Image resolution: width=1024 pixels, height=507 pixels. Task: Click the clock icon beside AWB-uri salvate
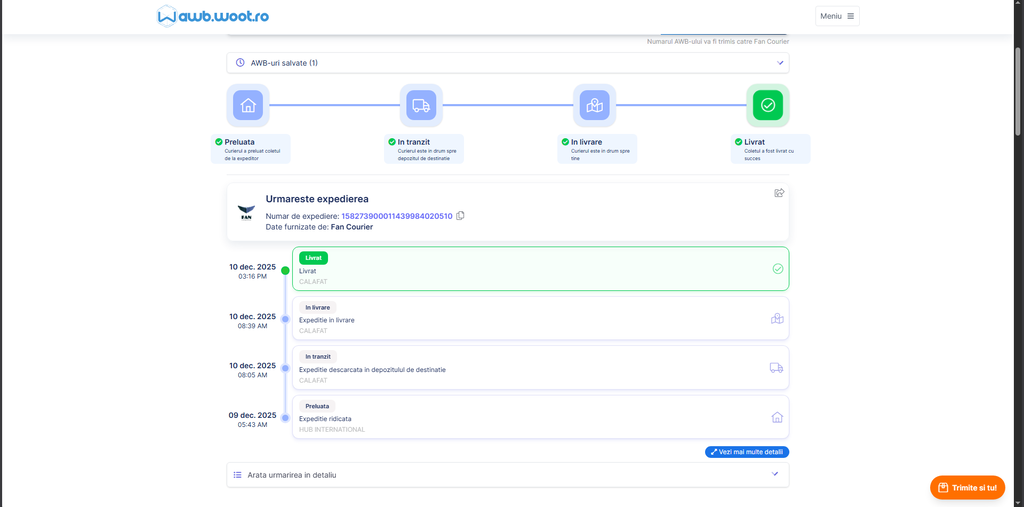pyautogui.click(x=240, y=63)
